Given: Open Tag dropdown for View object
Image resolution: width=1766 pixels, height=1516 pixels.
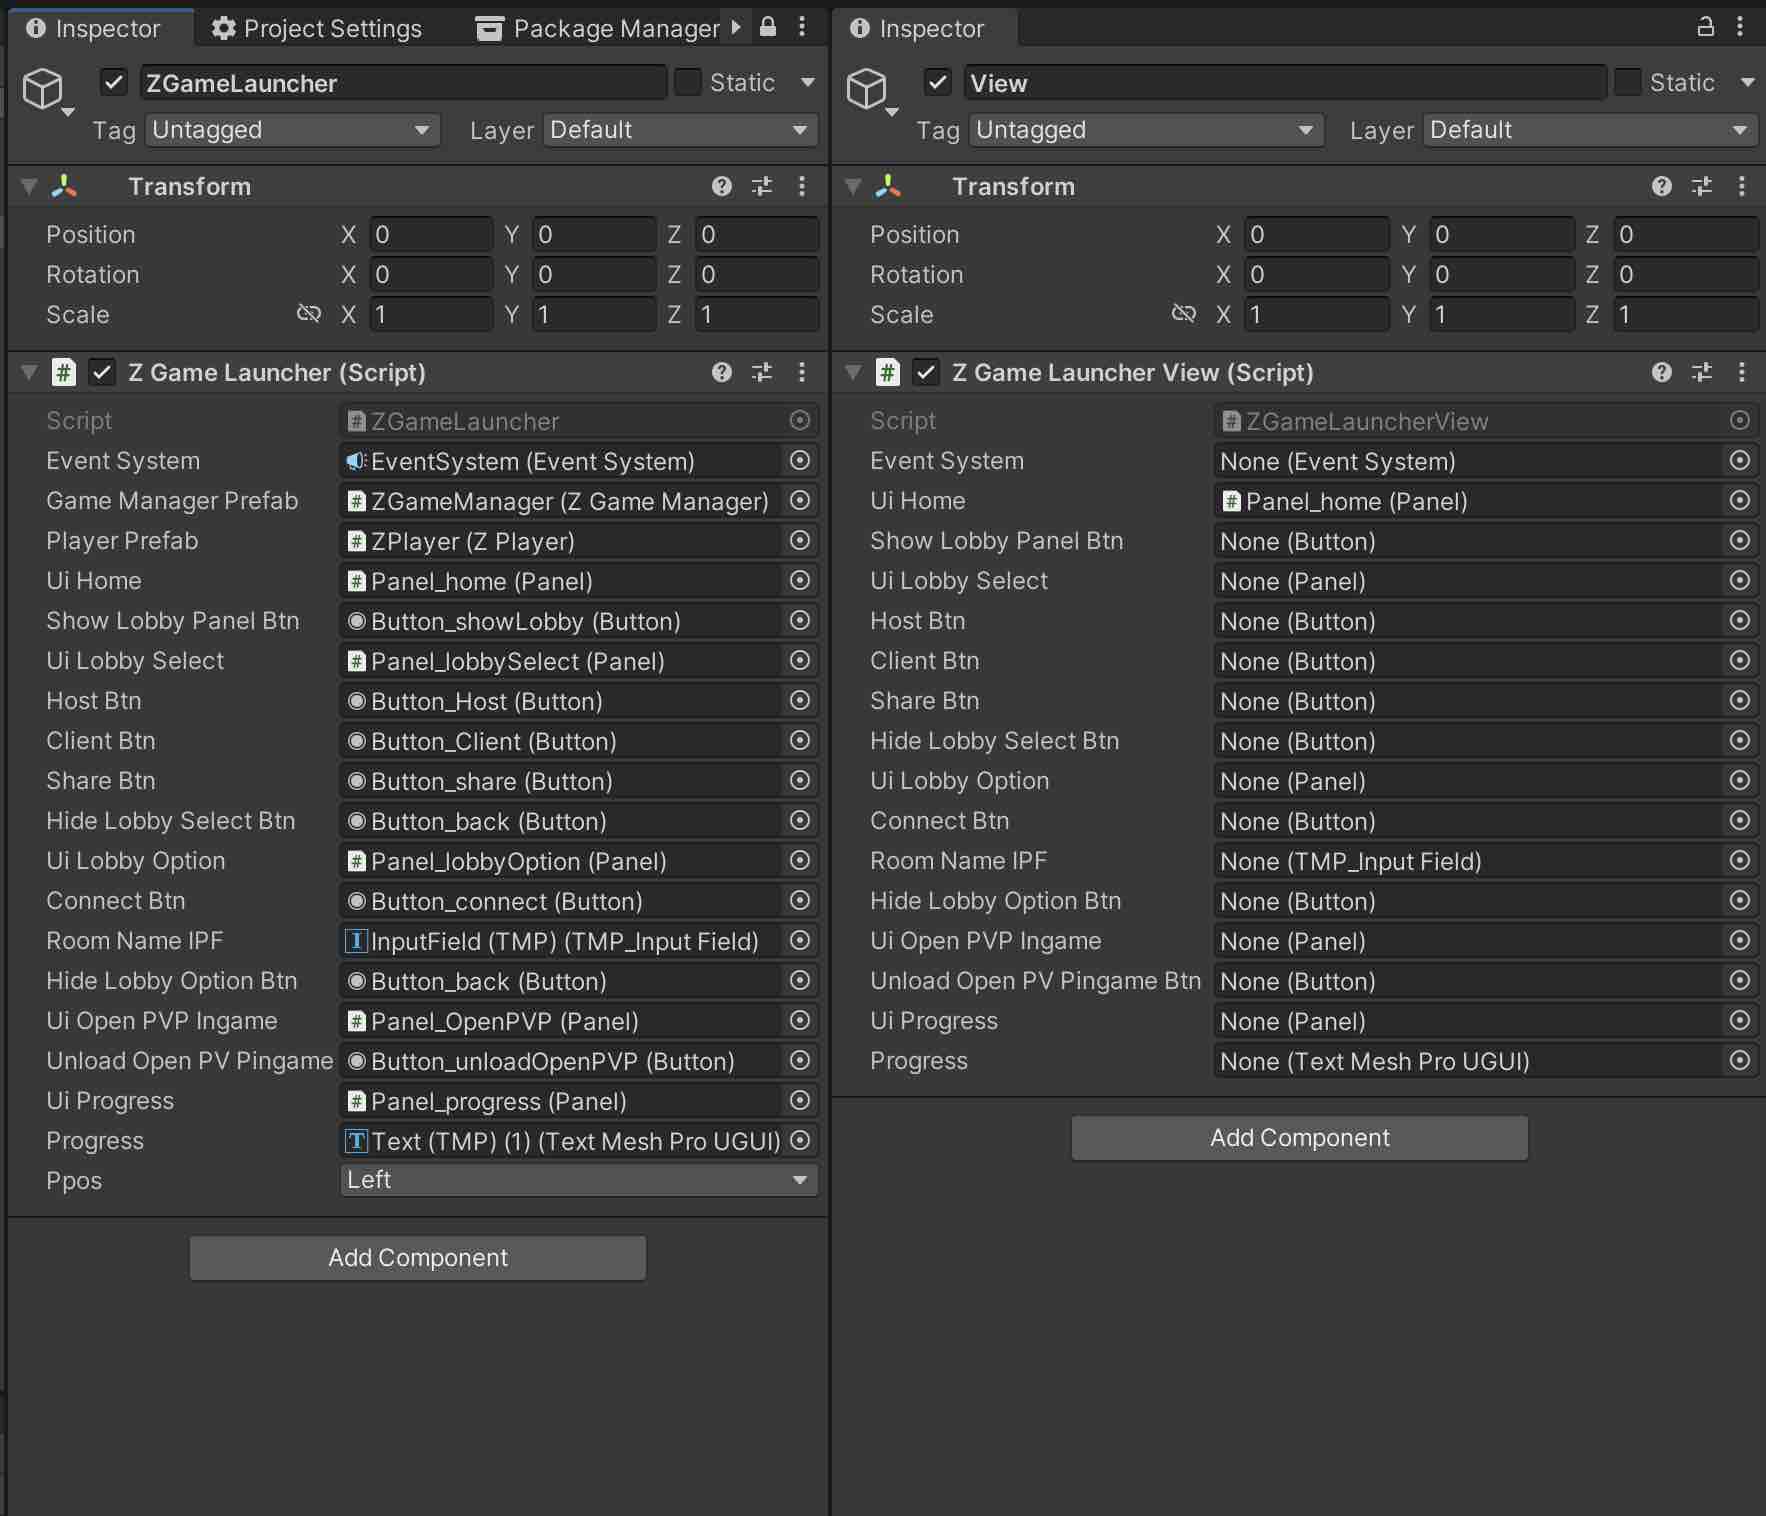Looking at the screenshot, I should 1146,130.
